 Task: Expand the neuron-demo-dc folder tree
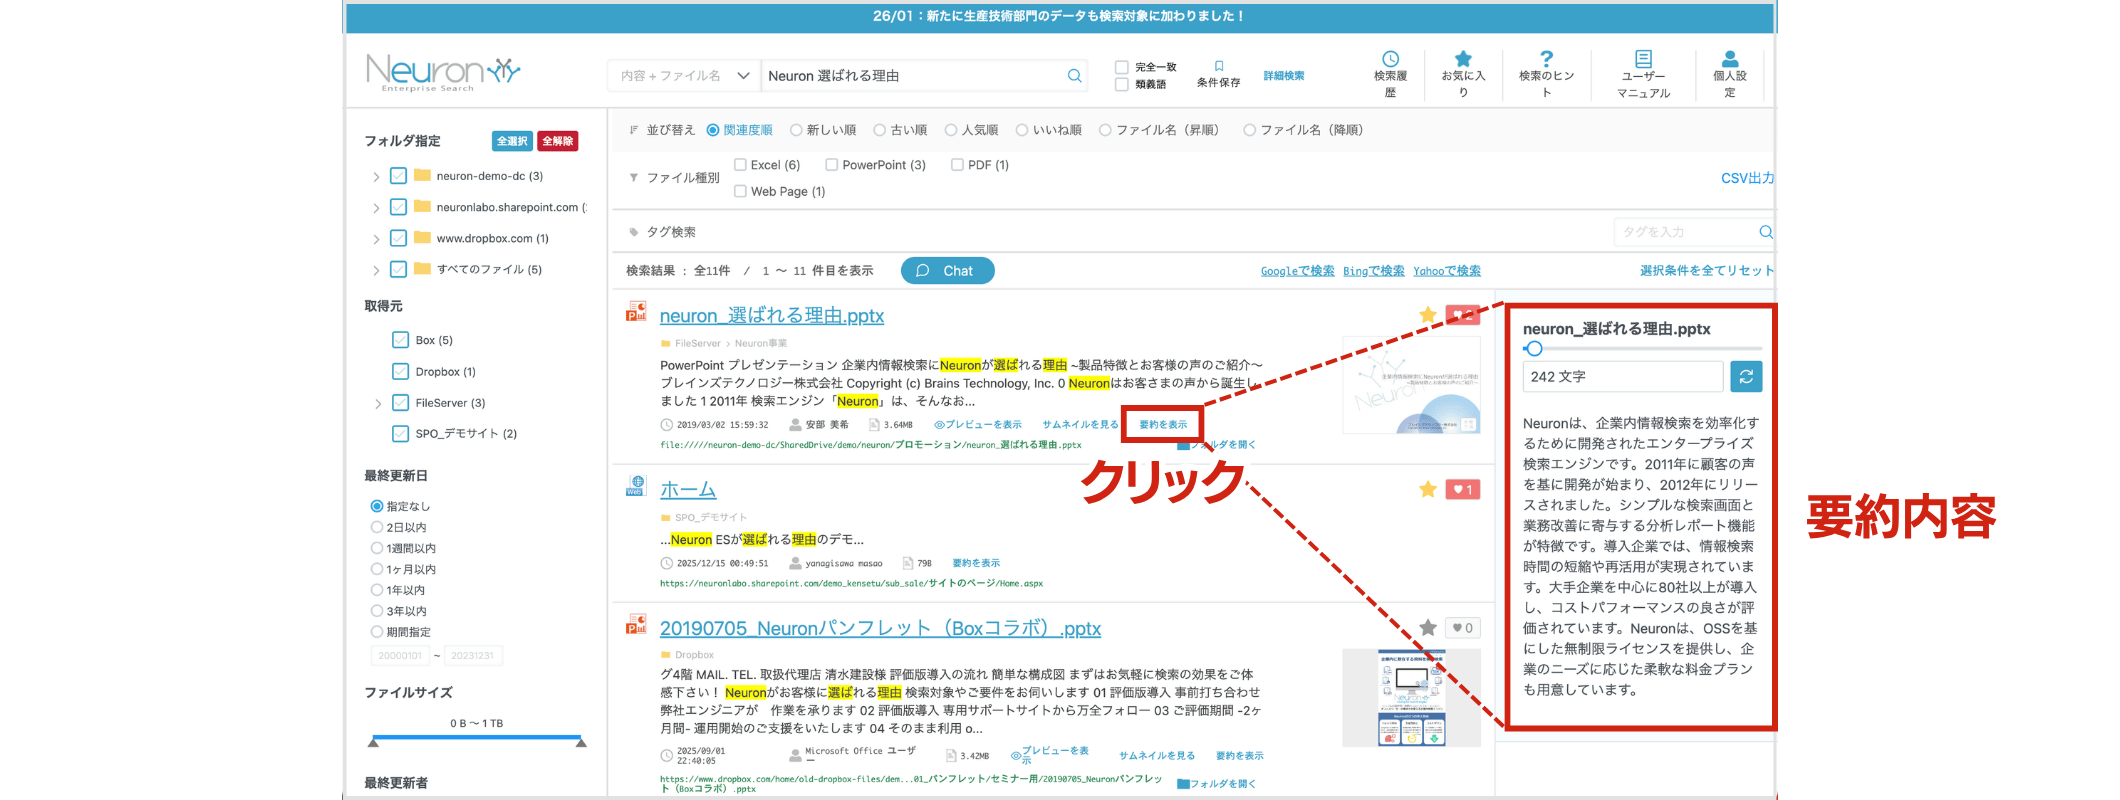pos(376,177)
